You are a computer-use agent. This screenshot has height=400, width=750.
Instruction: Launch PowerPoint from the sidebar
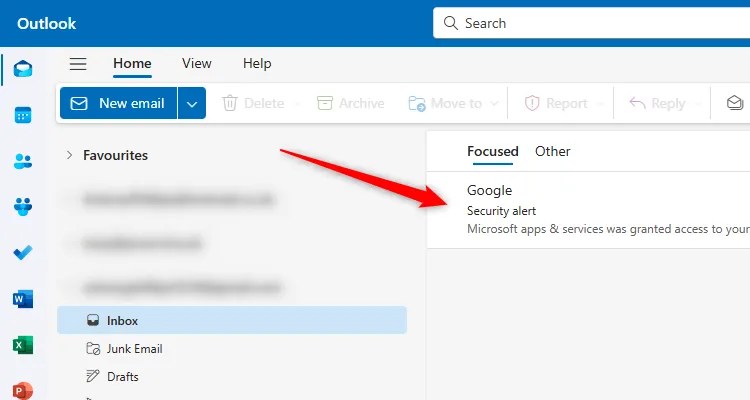click(x=23, y=390)
